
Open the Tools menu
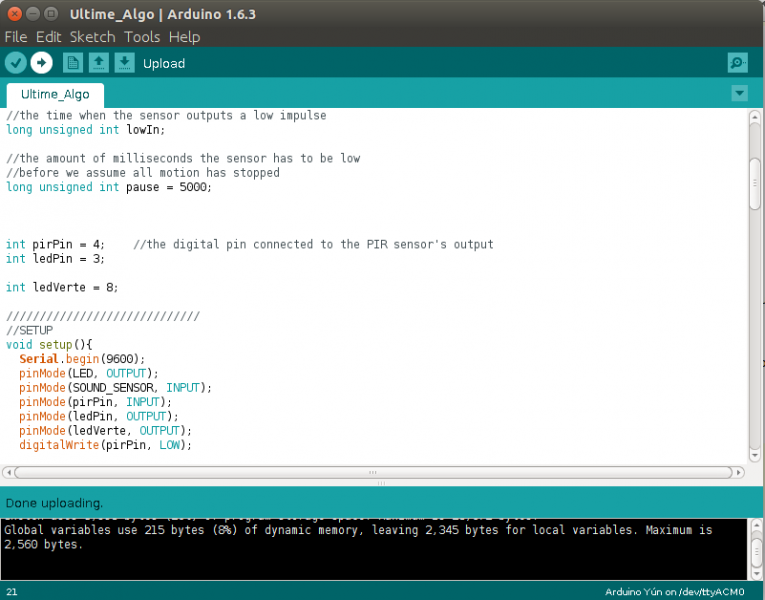142,37
